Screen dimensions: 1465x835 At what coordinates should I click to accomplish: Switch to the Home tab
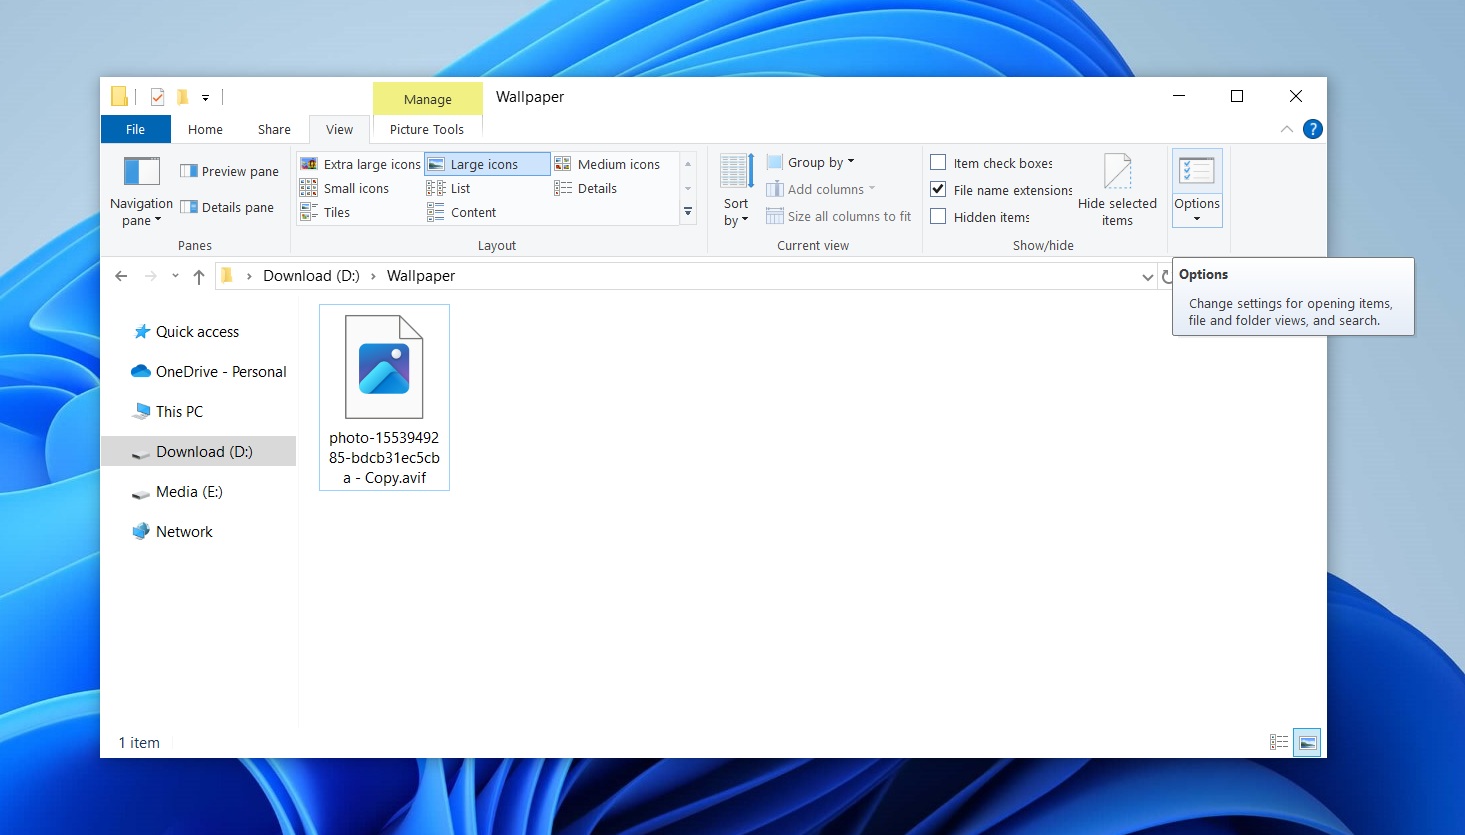click(x=205, y=129)
